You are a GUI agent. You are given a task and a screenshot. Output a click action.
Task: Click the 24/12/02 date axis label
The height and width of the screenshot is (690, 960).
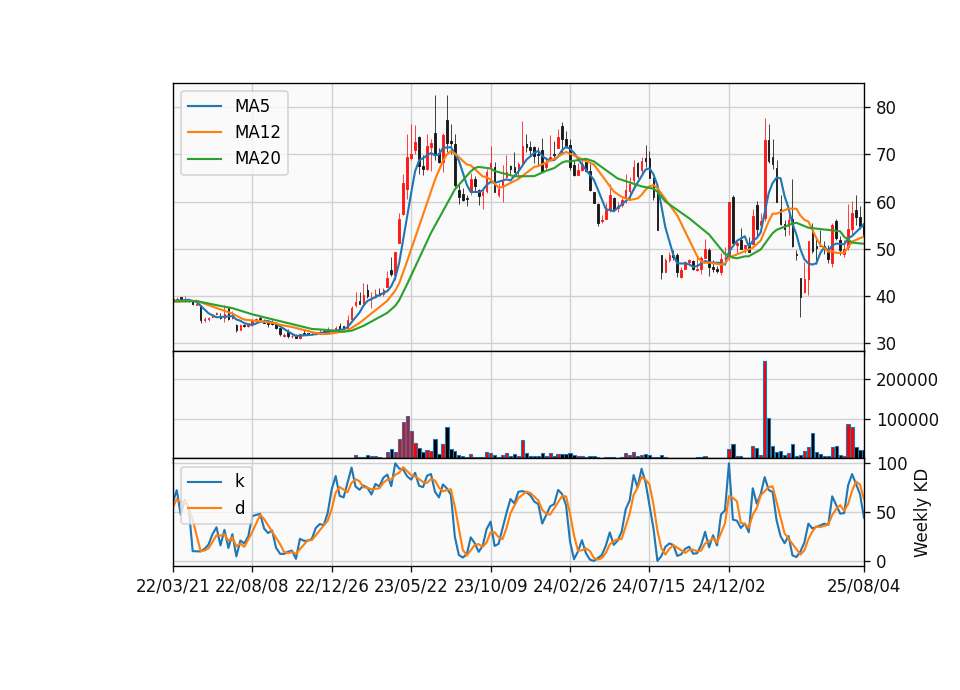(729, 586)
